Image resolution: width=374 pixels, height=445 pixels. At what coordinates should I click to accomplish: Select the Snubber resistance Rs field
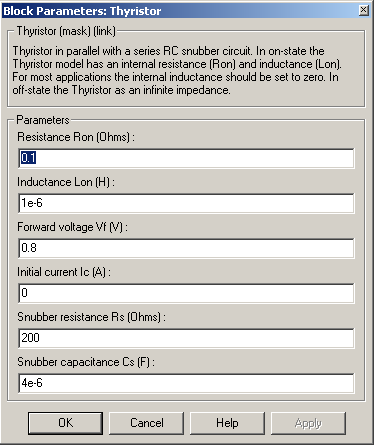(x=186, y=338)
